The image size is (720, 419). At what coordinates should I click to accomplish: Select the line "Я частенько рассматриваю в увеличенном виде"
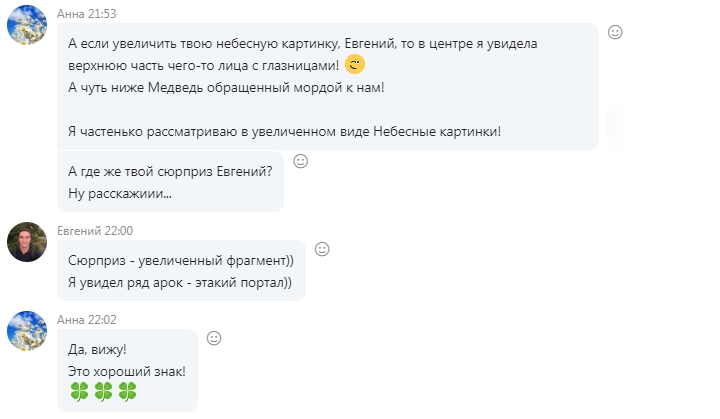(284, 131)
